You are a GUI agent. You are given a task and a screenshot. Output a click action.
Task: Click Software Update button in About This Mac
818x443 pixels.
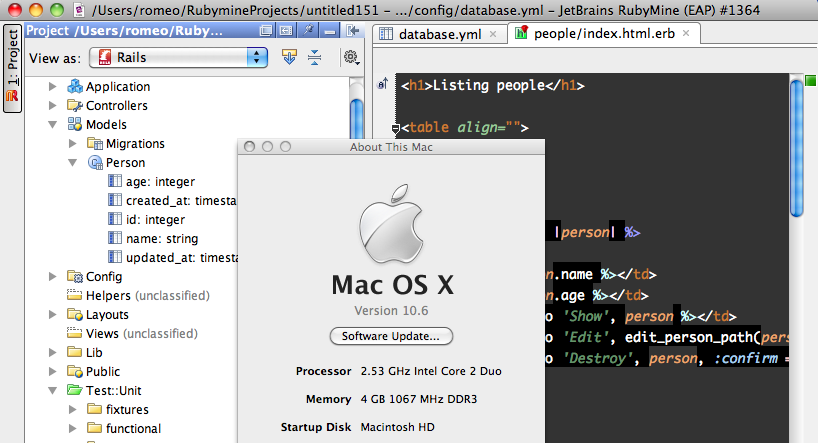pyautogui.click(x=391, y=336)
